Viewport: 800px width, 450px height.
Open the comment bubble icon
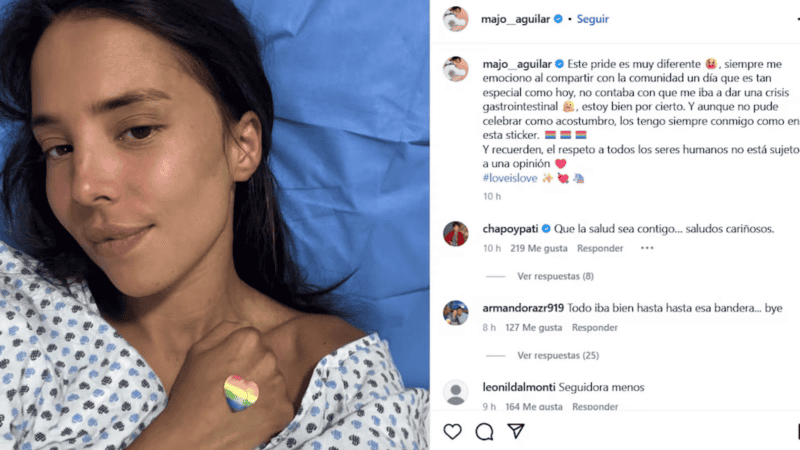(x=484, y=432)
